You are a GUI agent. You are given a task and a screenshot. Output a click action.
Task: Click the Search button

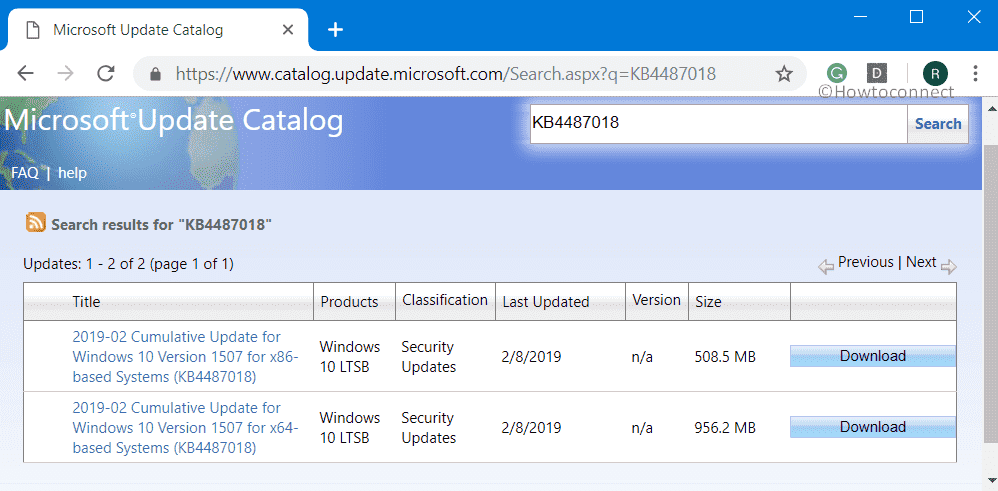pyautogui.click(x=938, y=124)
